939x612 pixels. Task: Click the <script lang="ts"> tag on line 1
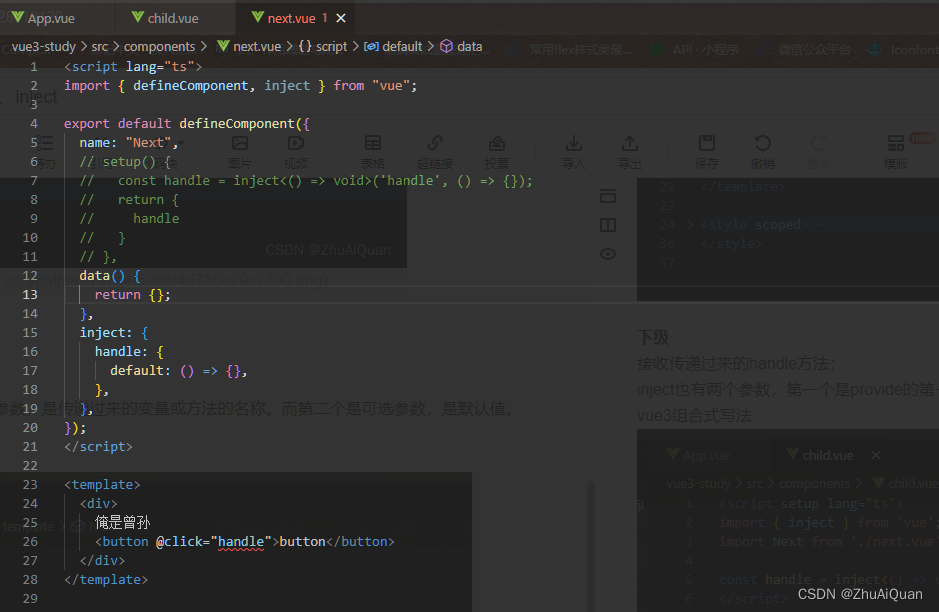click(133, 66)
